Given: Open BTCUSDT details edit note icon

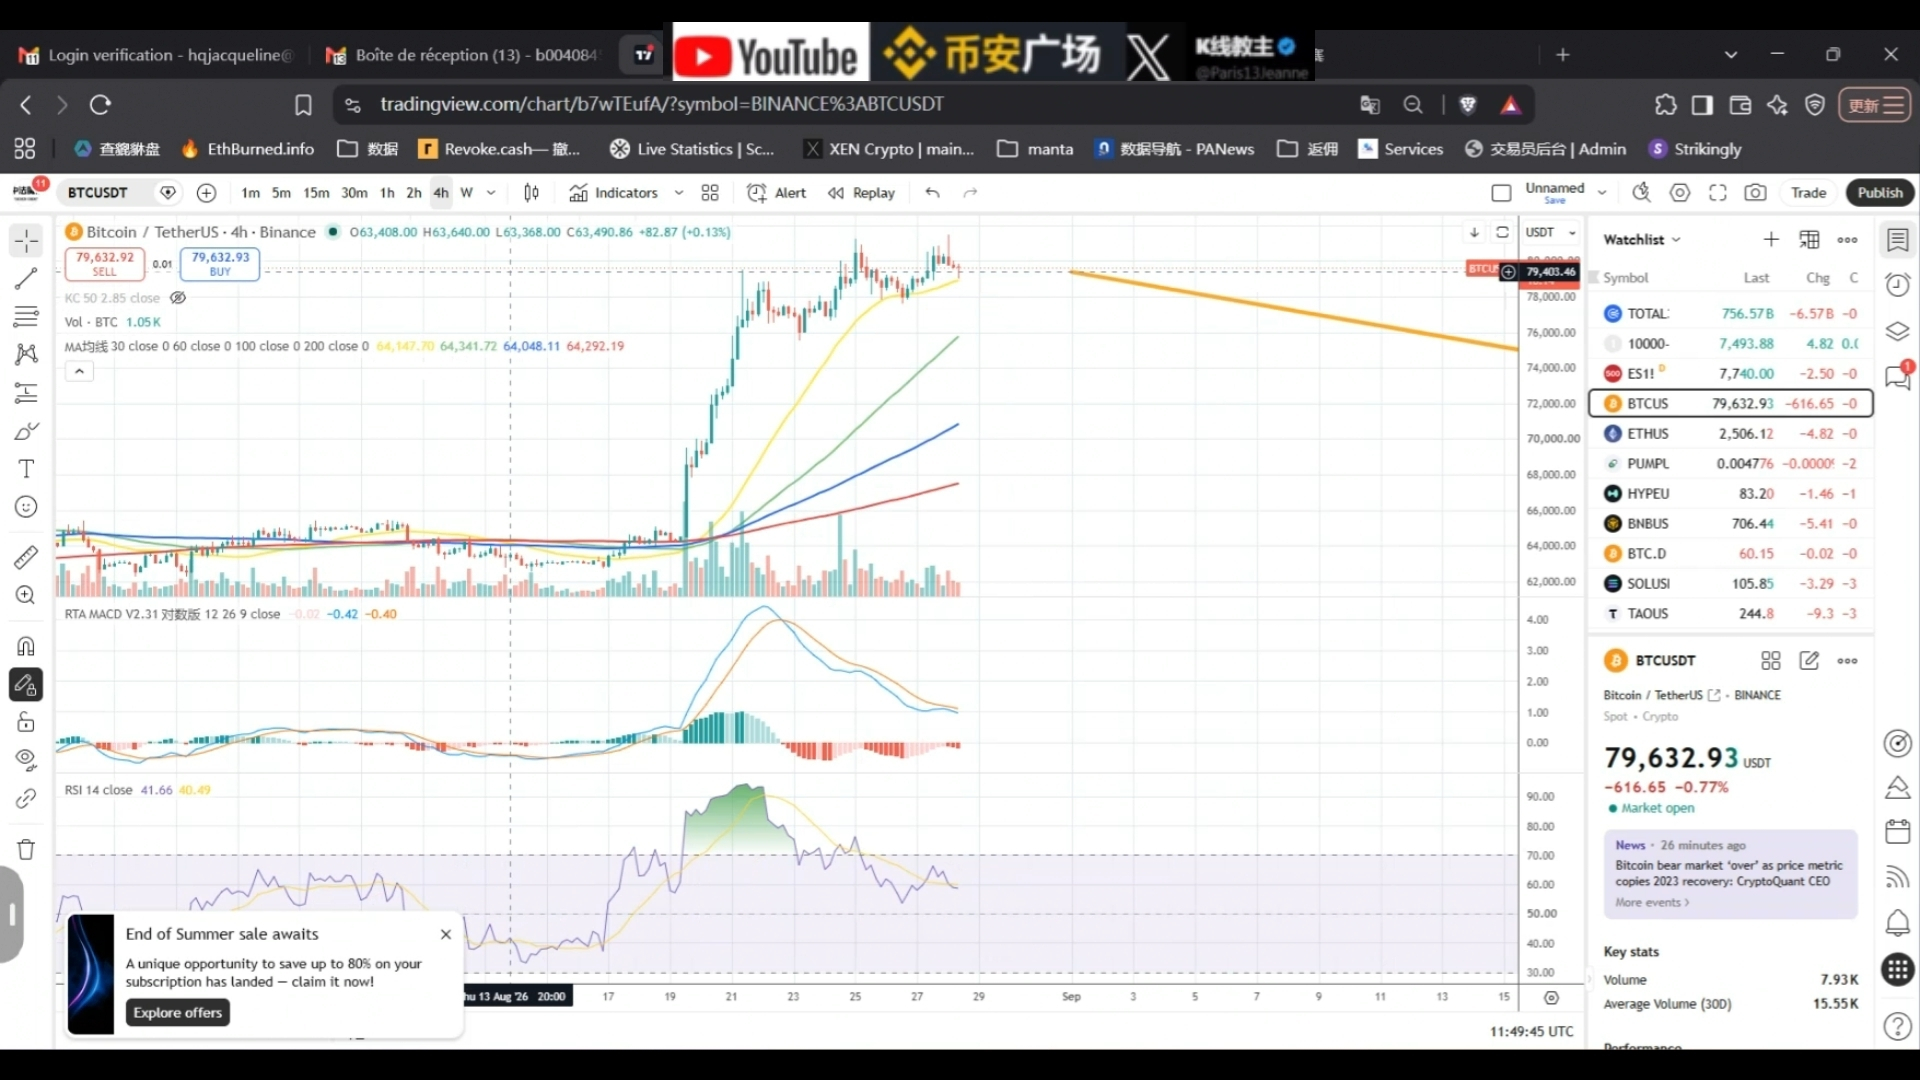Looking at the screenshot, I should (1809, 661).
